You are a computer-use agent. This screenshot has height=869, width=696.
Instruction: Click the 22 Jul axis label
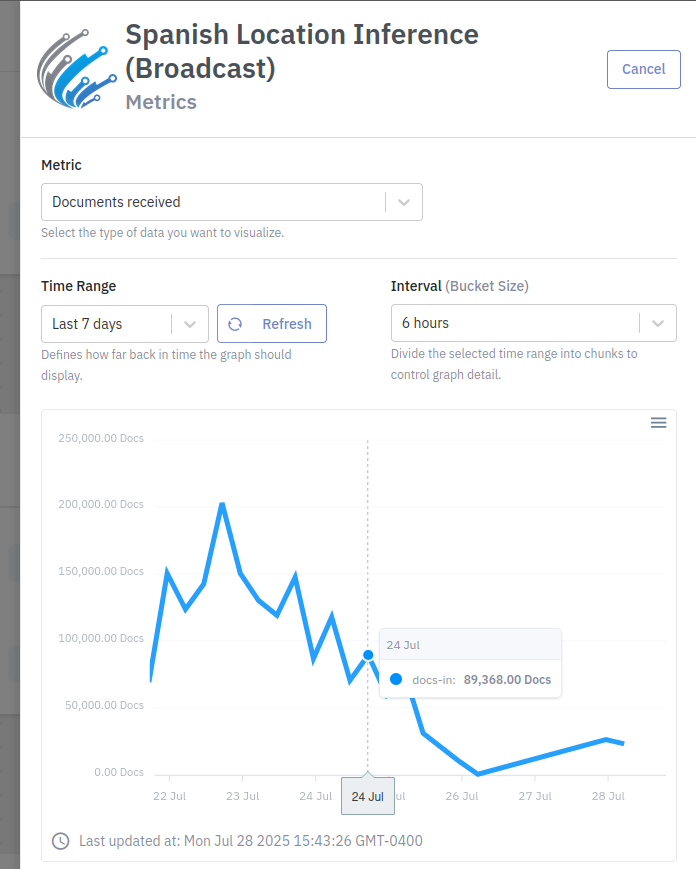(170, 796)
